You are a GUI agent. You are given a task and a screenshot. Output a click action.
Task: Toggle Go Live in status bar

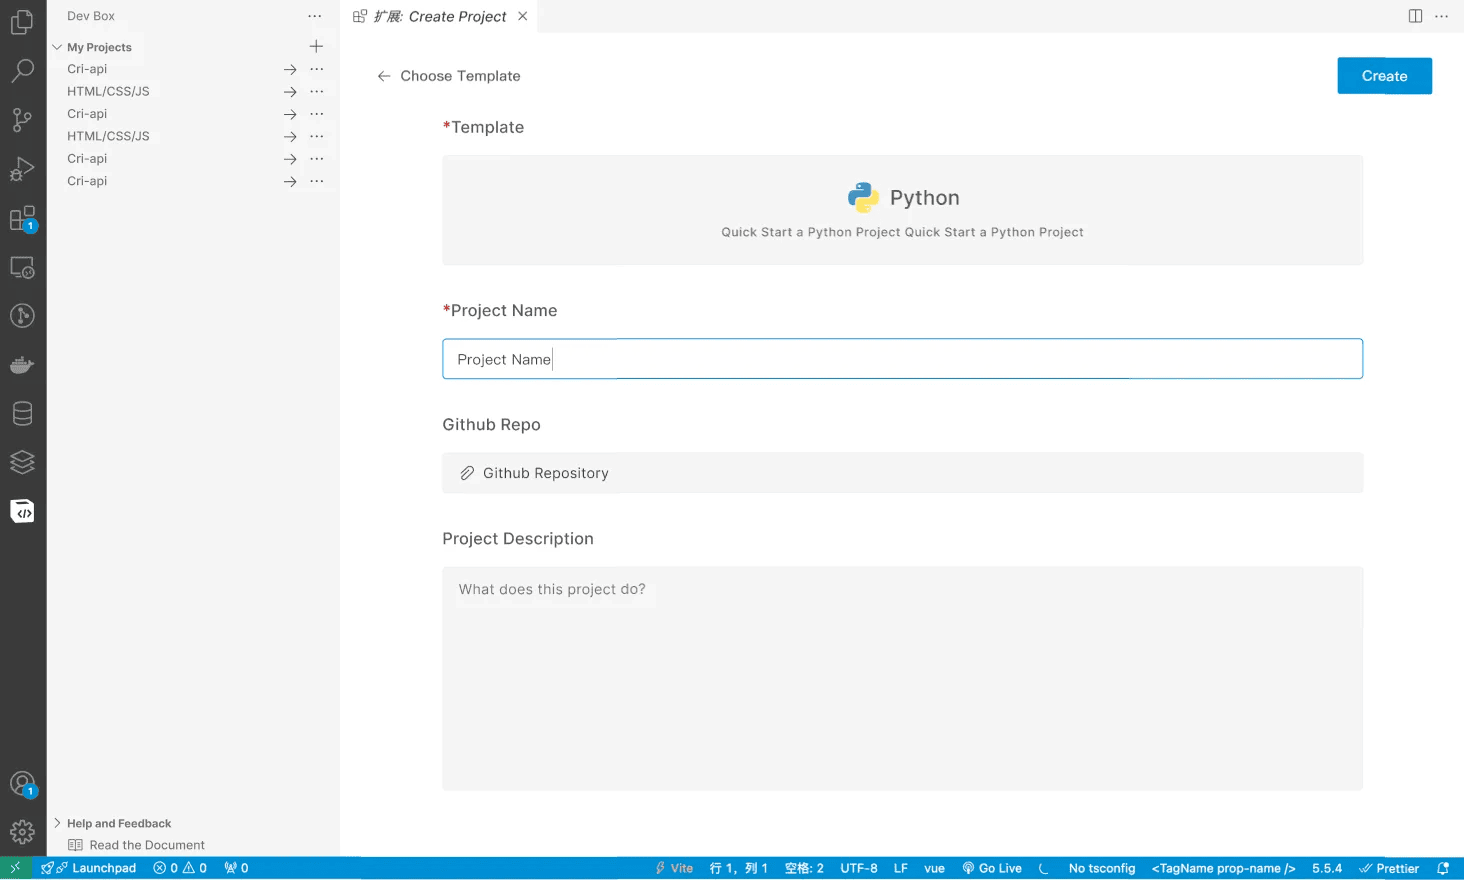992,868
